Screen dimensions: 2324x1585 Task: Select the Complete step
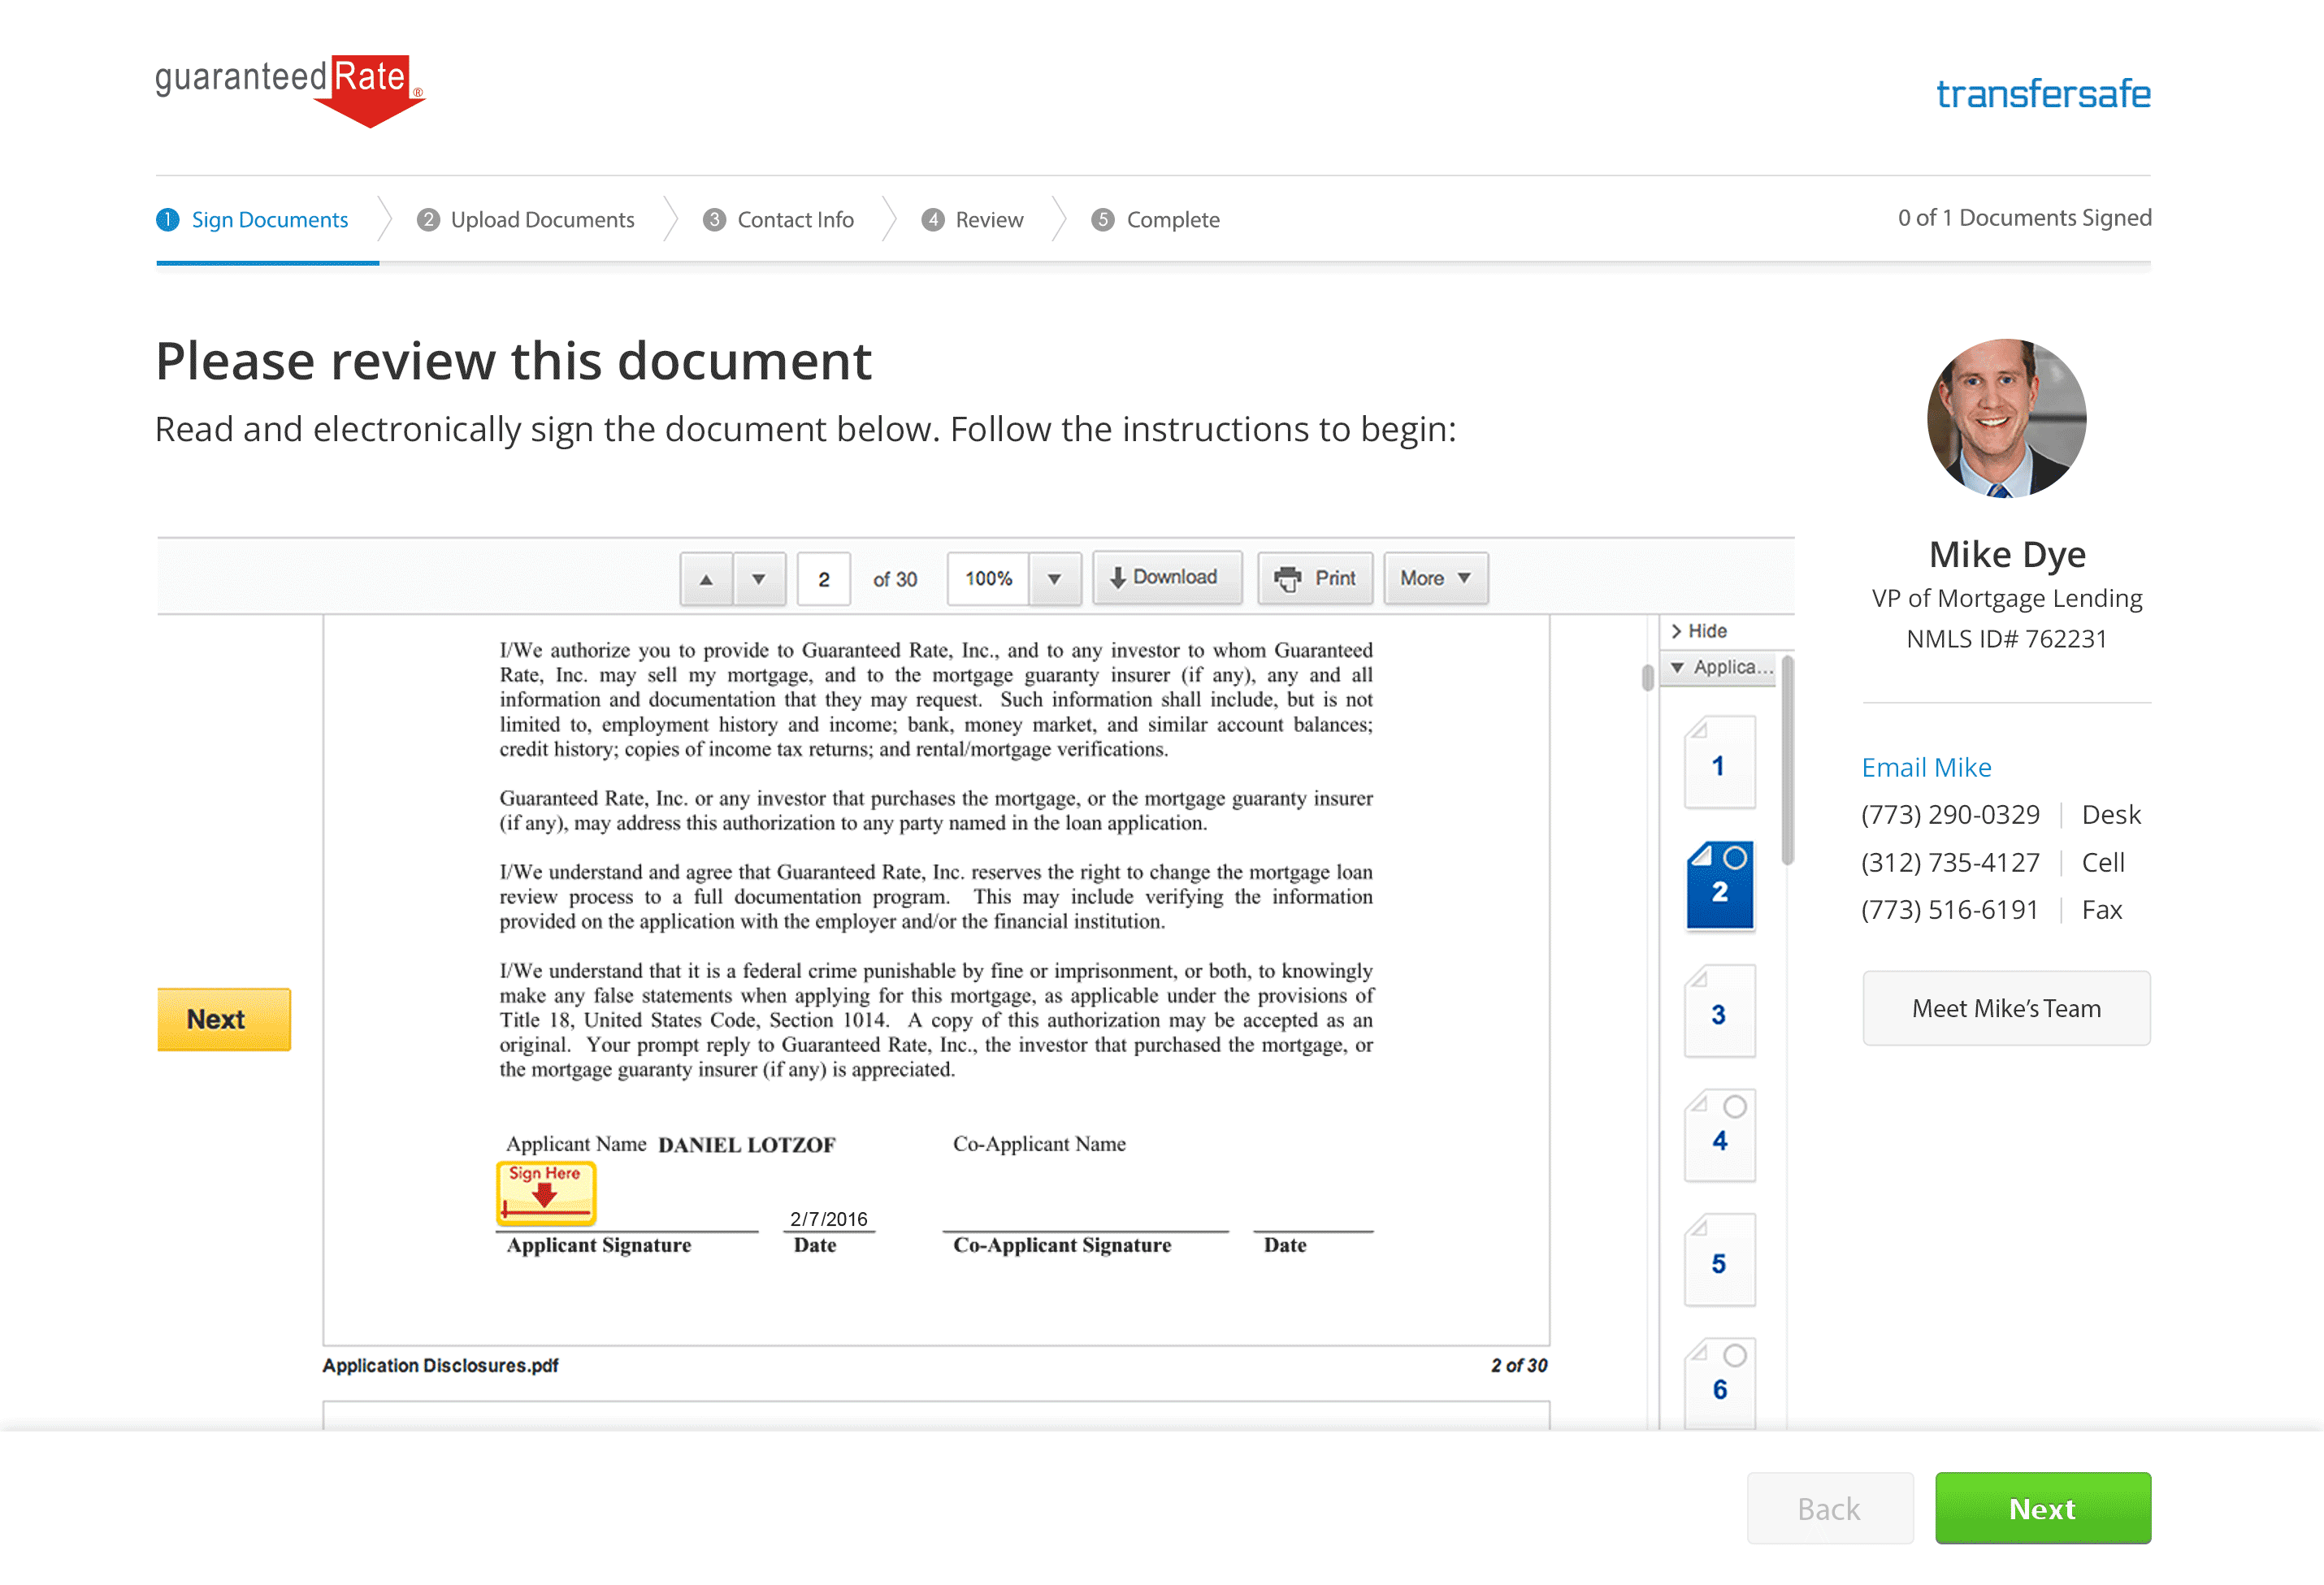coord(1156,220)
